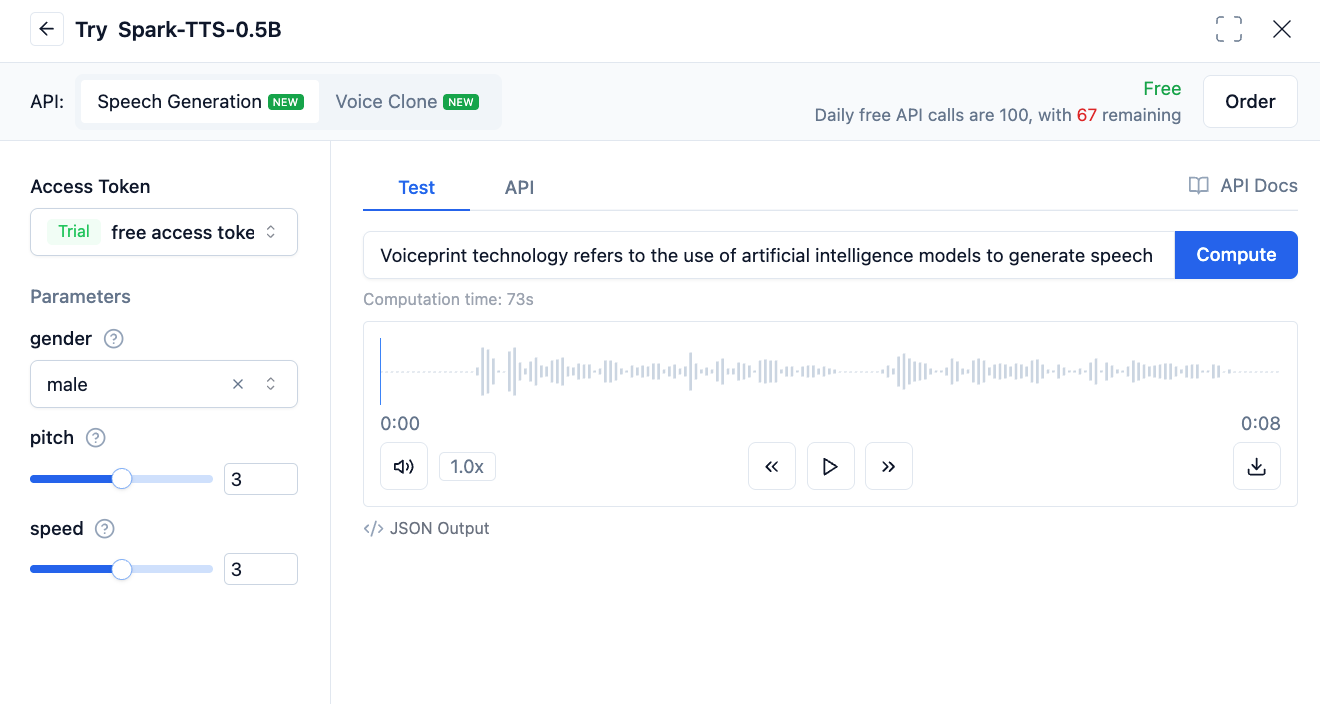Rewind audio with double-left arrows
The height and width of the screenshot is (704, 1320).
tap(772, 466)
